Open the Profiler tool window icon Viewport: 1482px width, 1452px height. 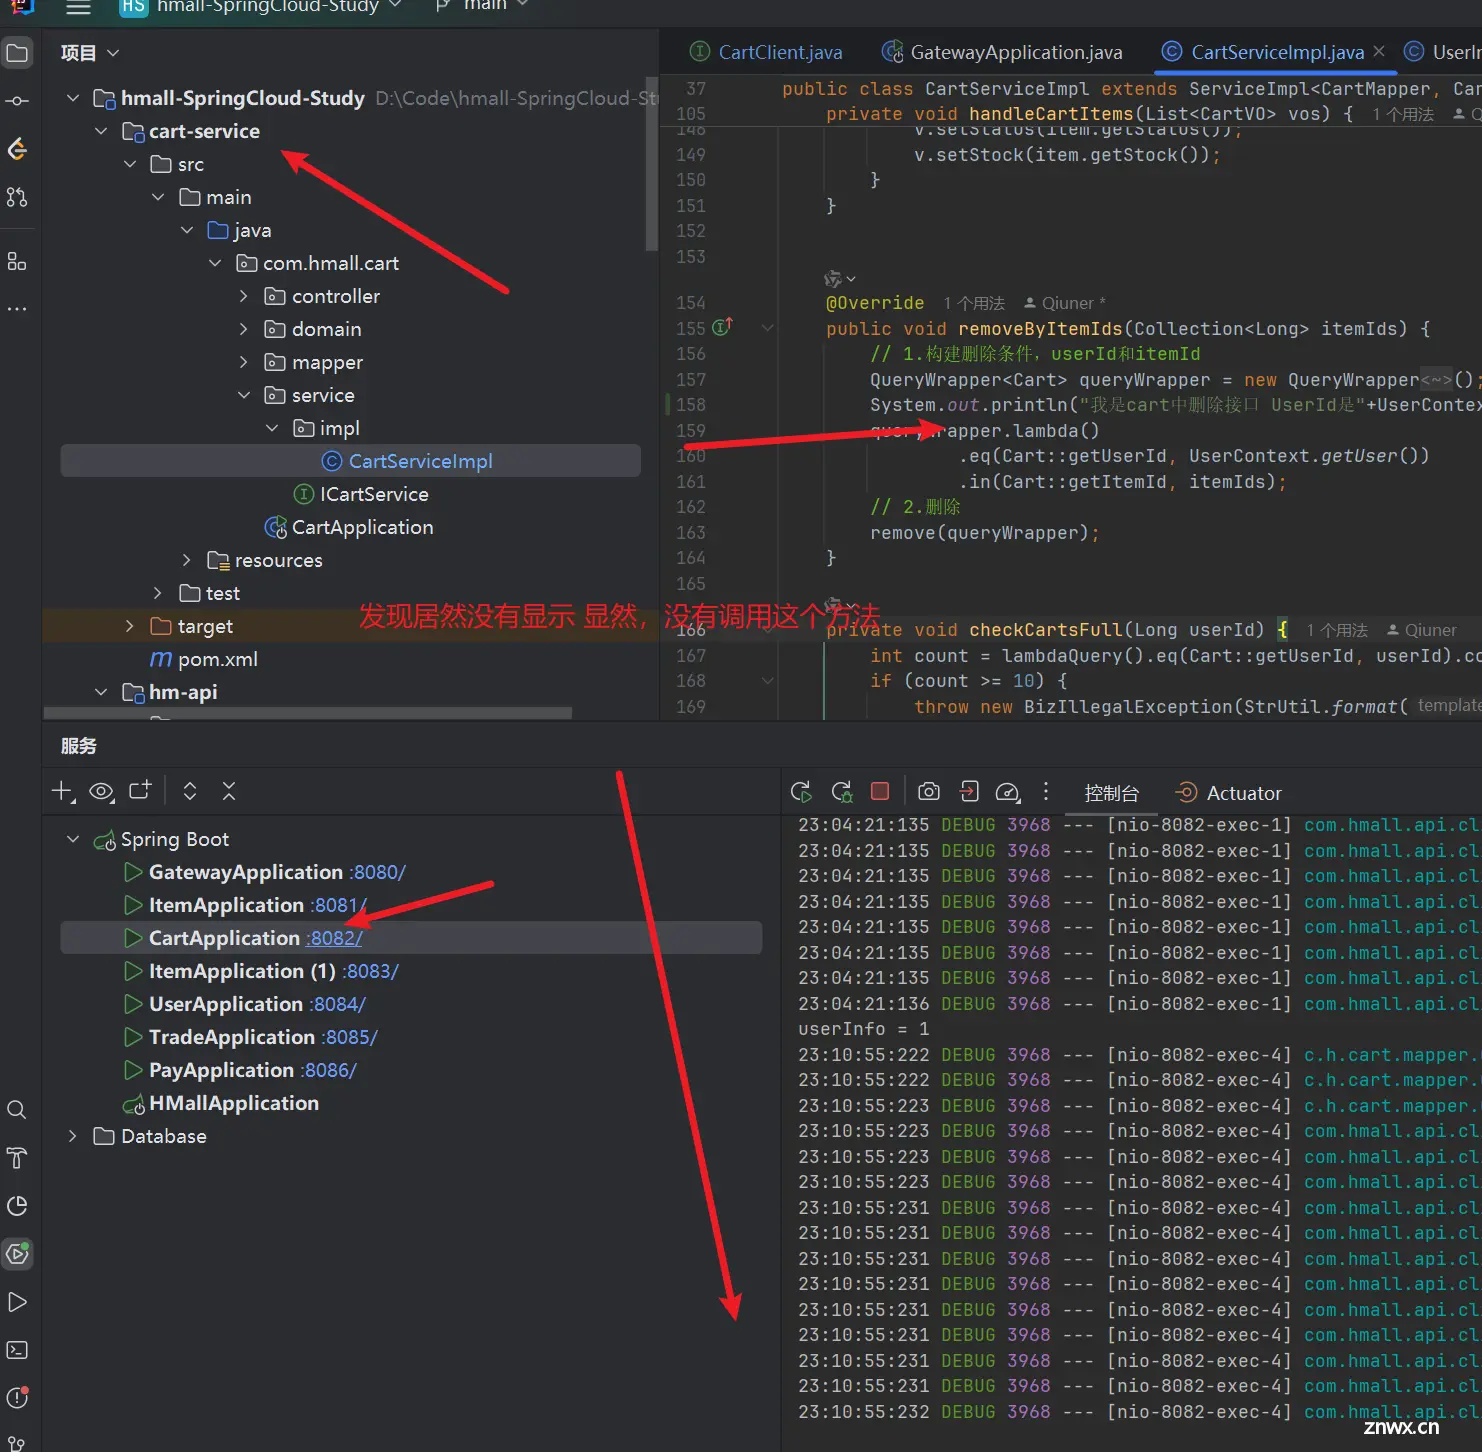(17, 1206)
